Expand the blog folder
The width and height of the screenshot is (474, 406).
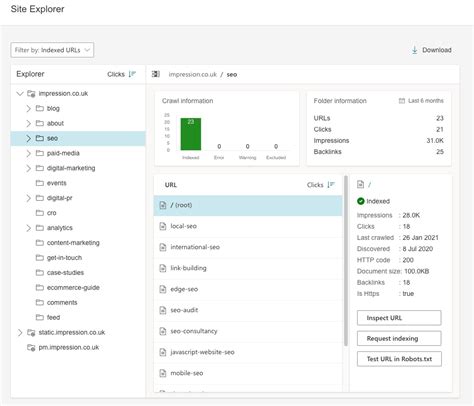click(29, 108)
